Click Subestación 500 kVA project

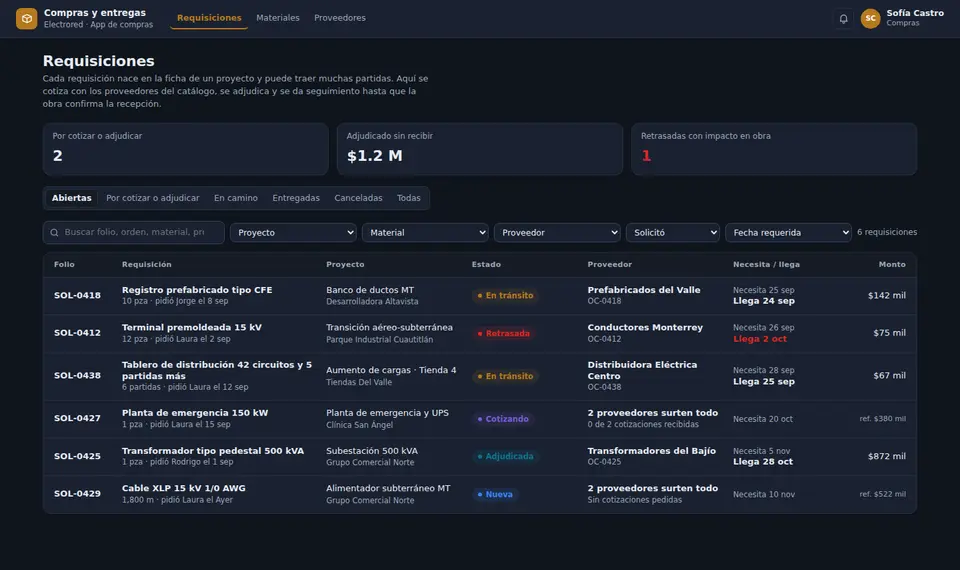[x=372, y=451]
